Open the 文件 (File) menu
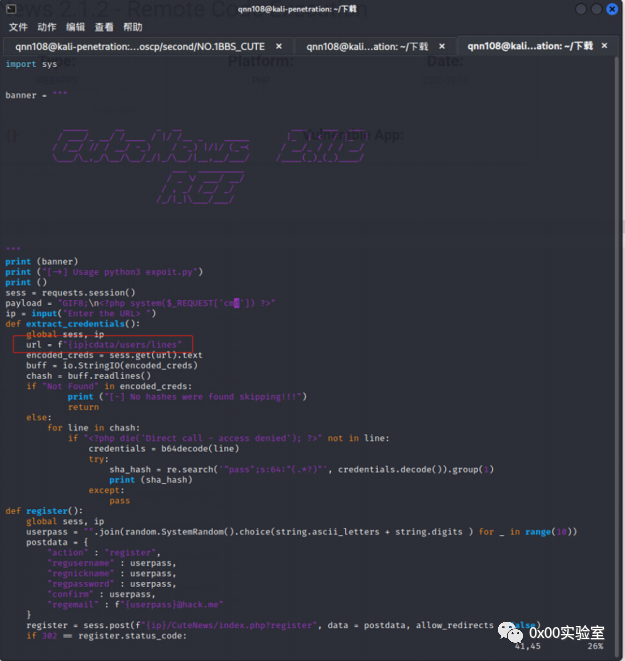The height and width of the screenshot is (661, 625). [x=18, y=27]
